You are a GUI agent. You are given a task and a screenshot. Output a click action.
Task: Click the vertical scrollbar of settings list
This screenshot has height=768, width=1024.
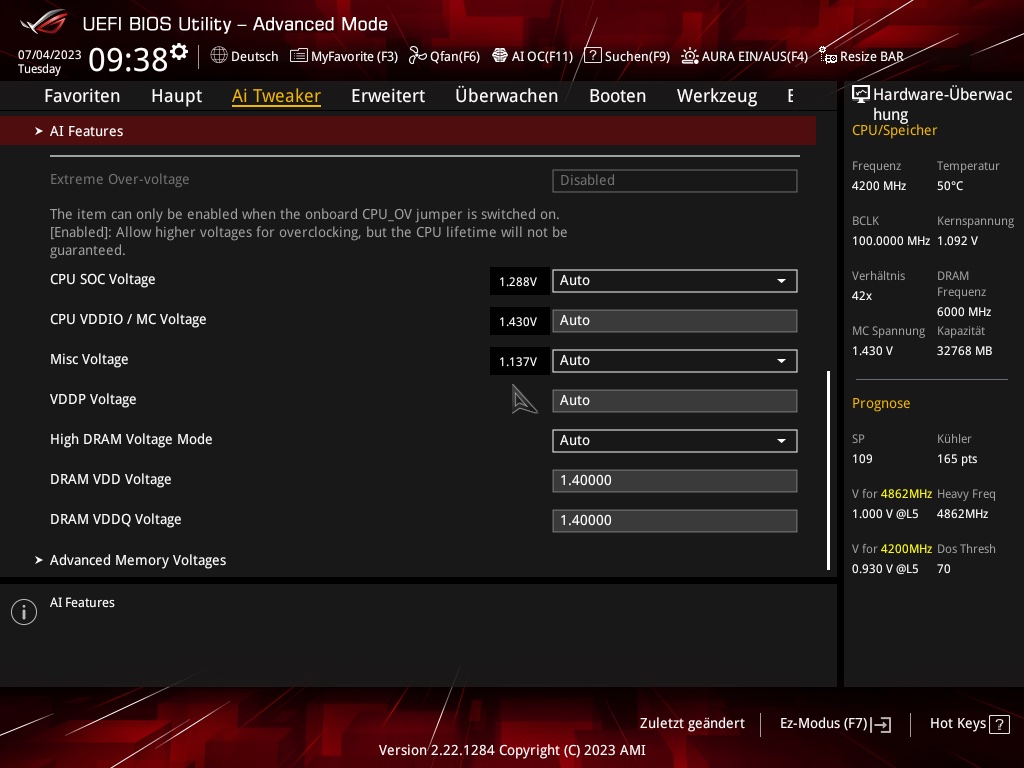click(x=829, y=470)
